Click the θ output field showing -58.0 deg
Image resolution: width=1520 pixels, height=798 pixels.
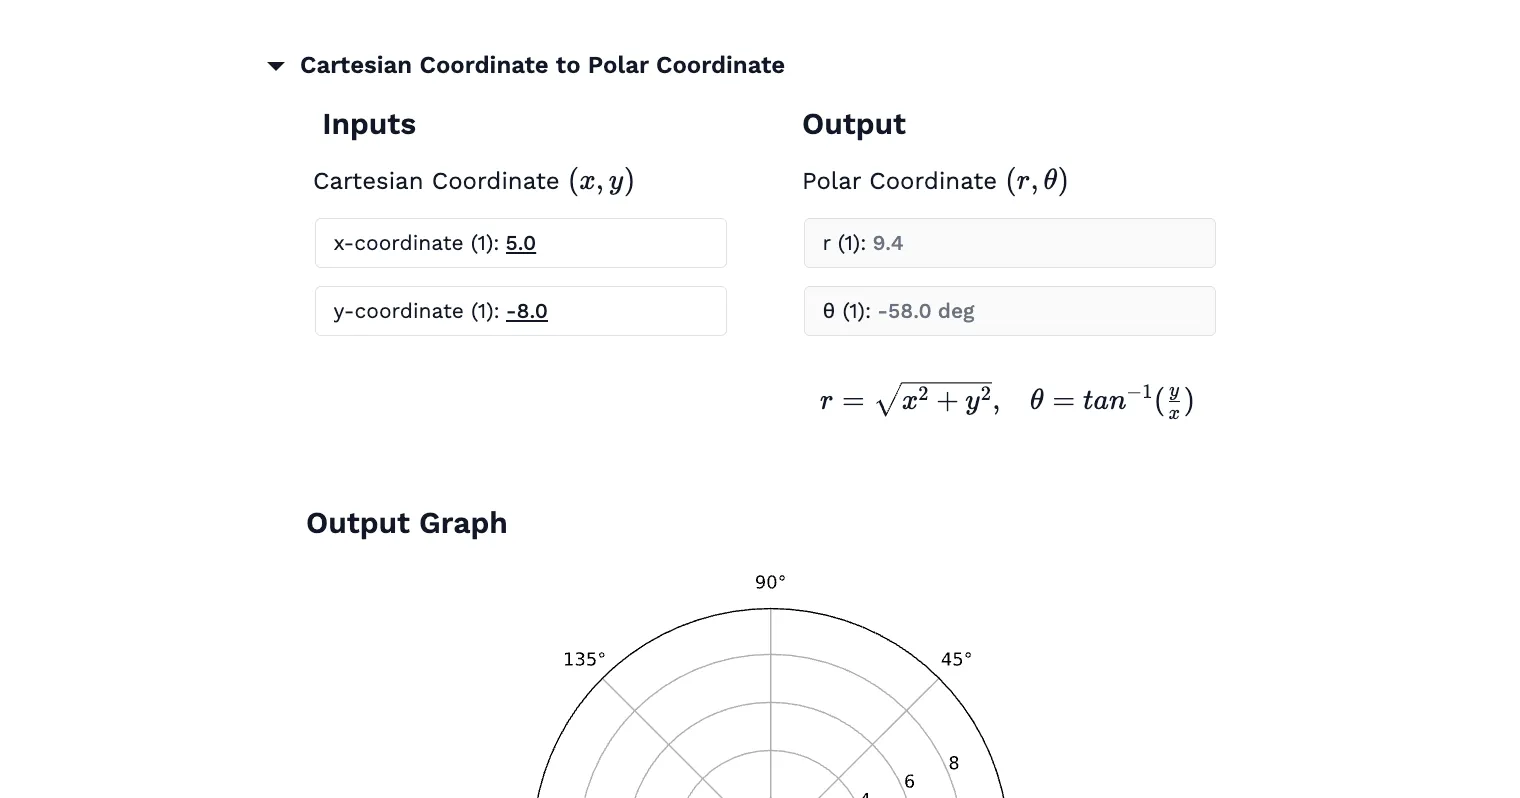tap(1009, 311)
